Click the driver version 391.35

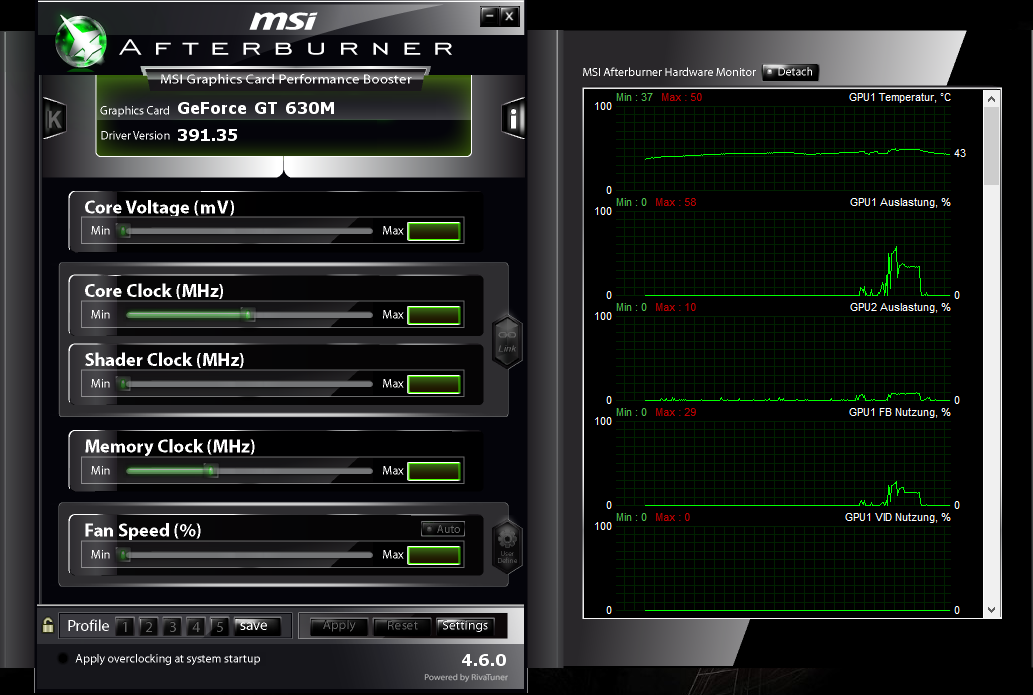coord(208,135)
